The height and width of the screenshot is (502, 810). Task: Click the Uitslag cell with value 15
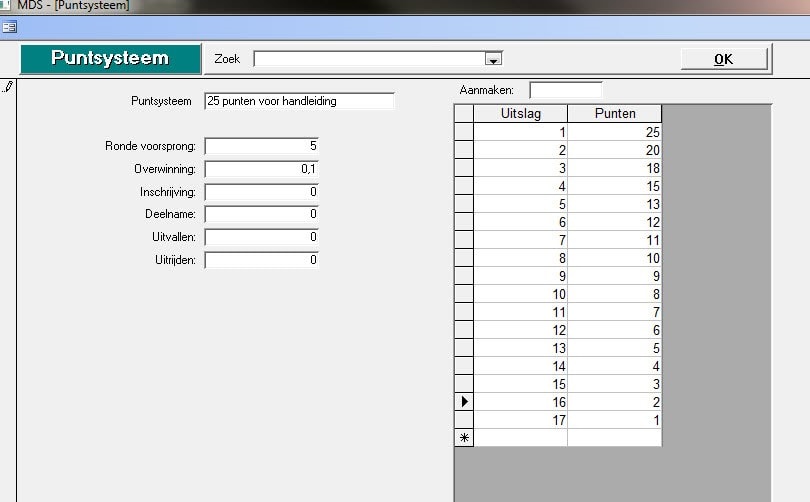click(521, 384)
